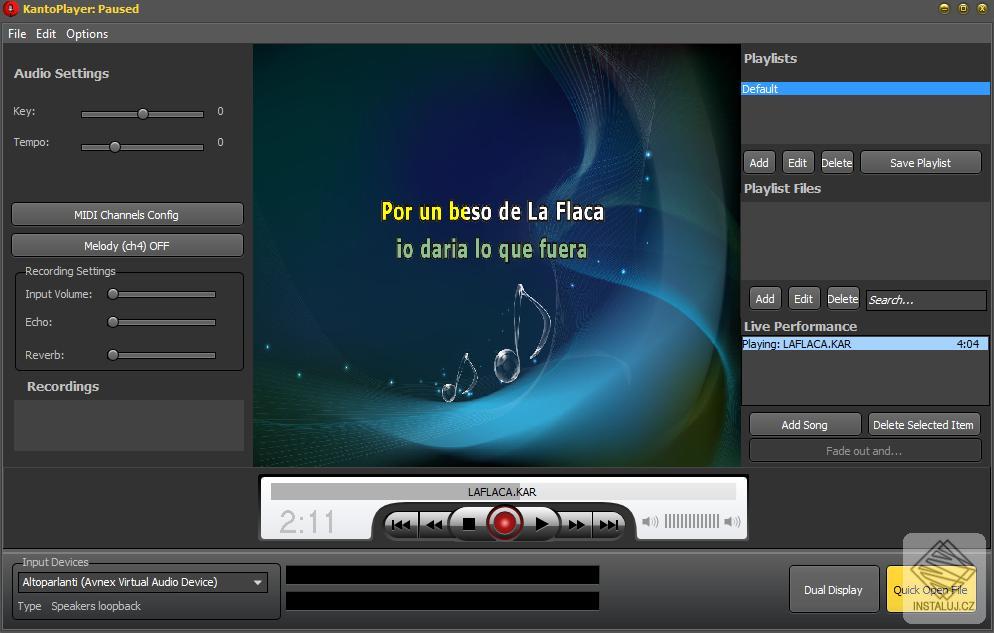
Task: Add a file to Playlist Files
Action: 765,299
